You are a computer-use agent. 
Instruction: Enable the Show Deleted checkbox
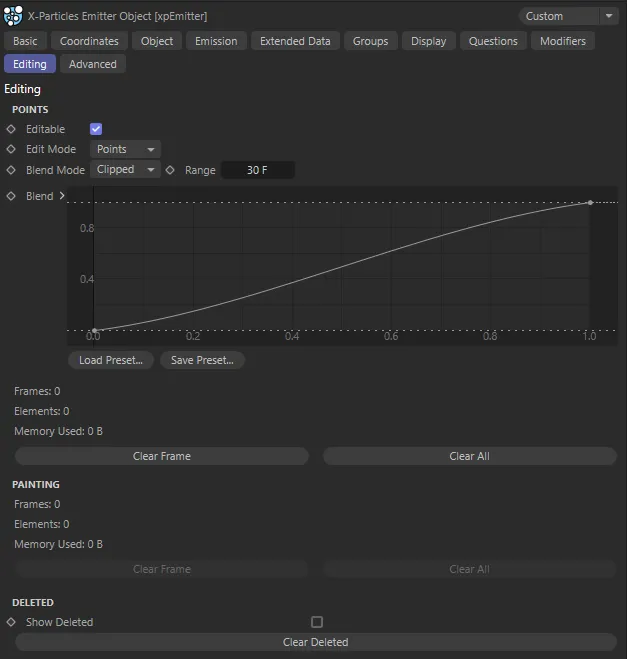coord(317,622)
